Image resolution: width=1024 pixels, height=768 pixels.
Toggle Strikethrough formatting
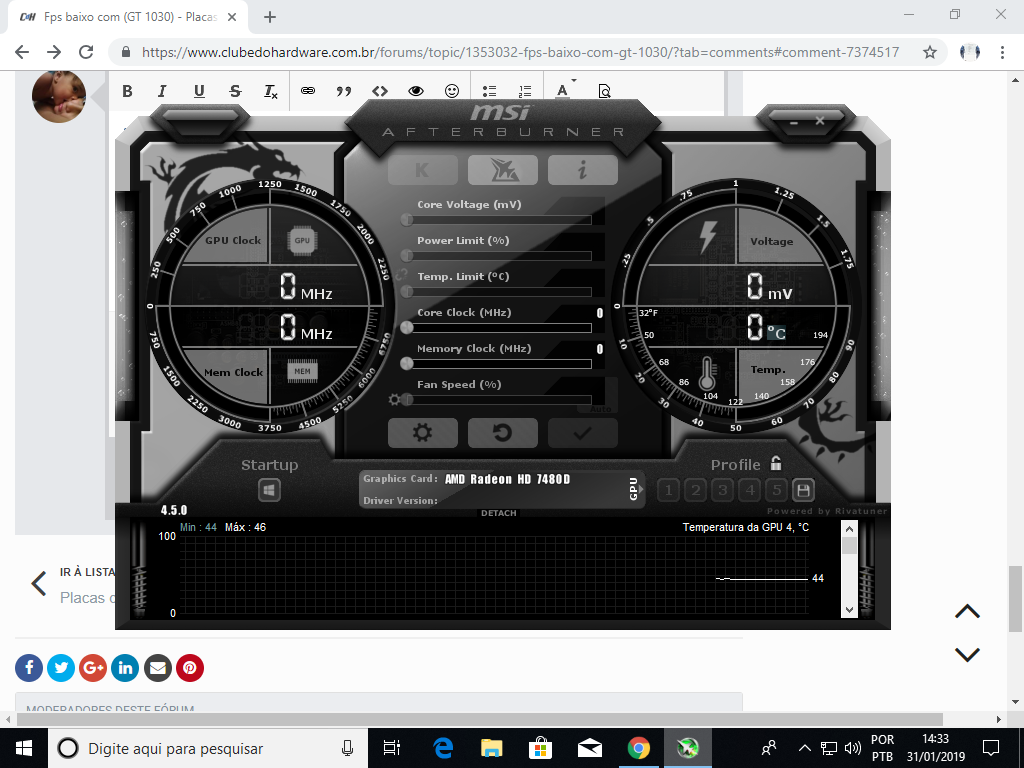tap(235, 91)
